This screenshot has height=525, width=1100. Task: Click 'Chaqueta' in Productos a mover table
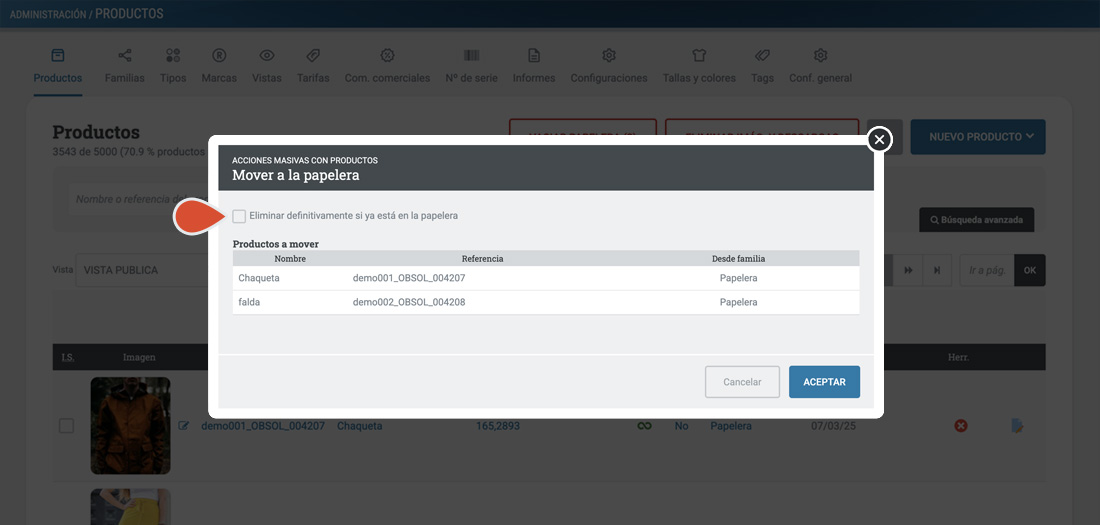(259, 278)
